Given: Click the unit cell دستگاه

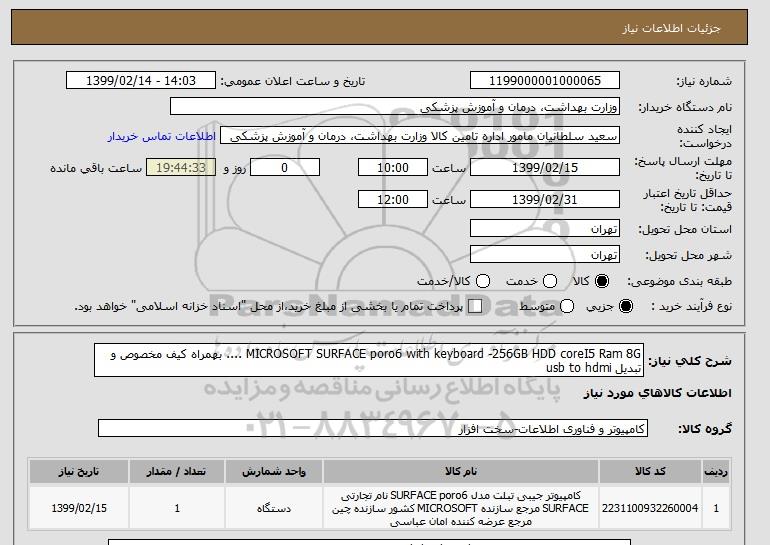Looking at the screenshot, I should tap(274, 508).
